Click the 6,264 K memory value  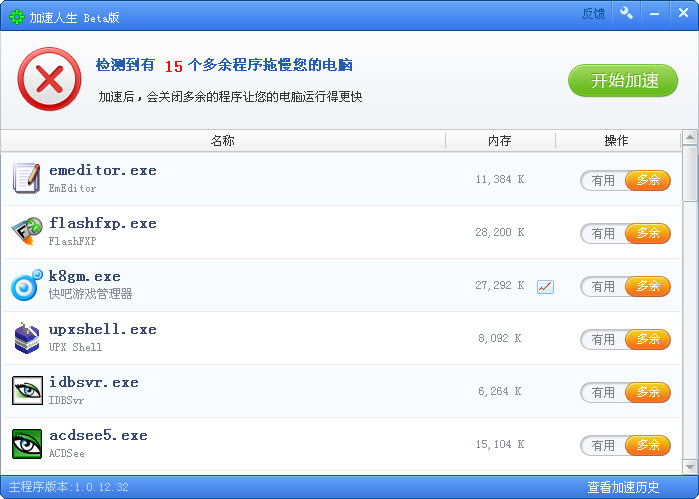(x=500, y=392)
